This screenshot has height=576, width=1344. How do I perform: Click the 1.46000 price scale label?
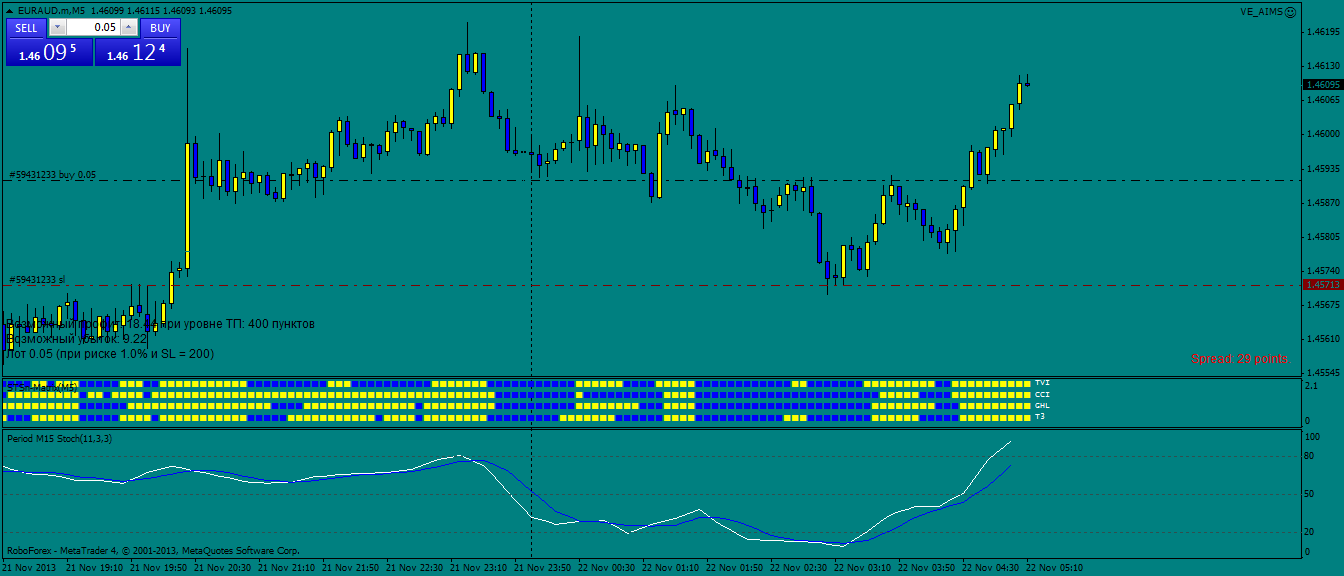1324,134
